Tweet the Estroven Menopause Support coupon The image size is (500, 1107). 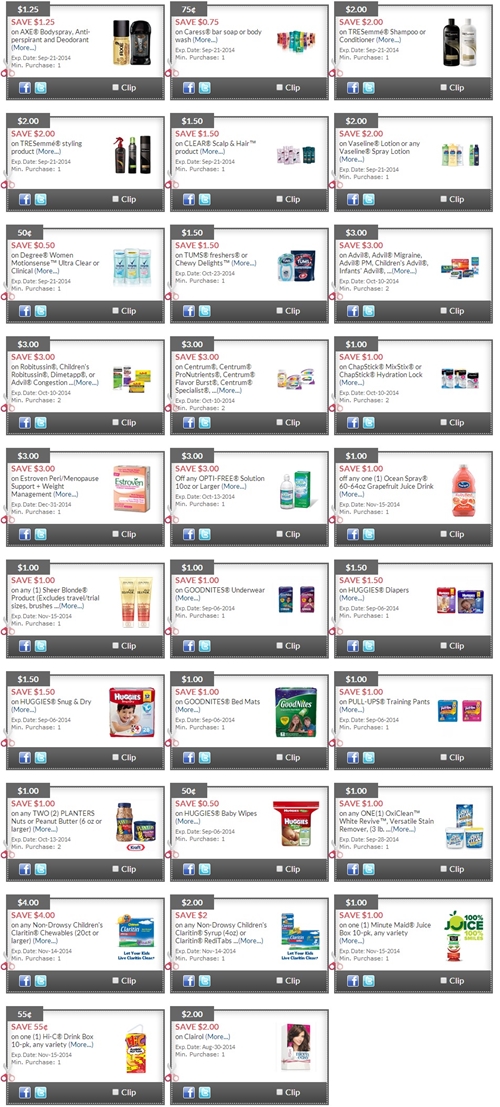point(40,534)
